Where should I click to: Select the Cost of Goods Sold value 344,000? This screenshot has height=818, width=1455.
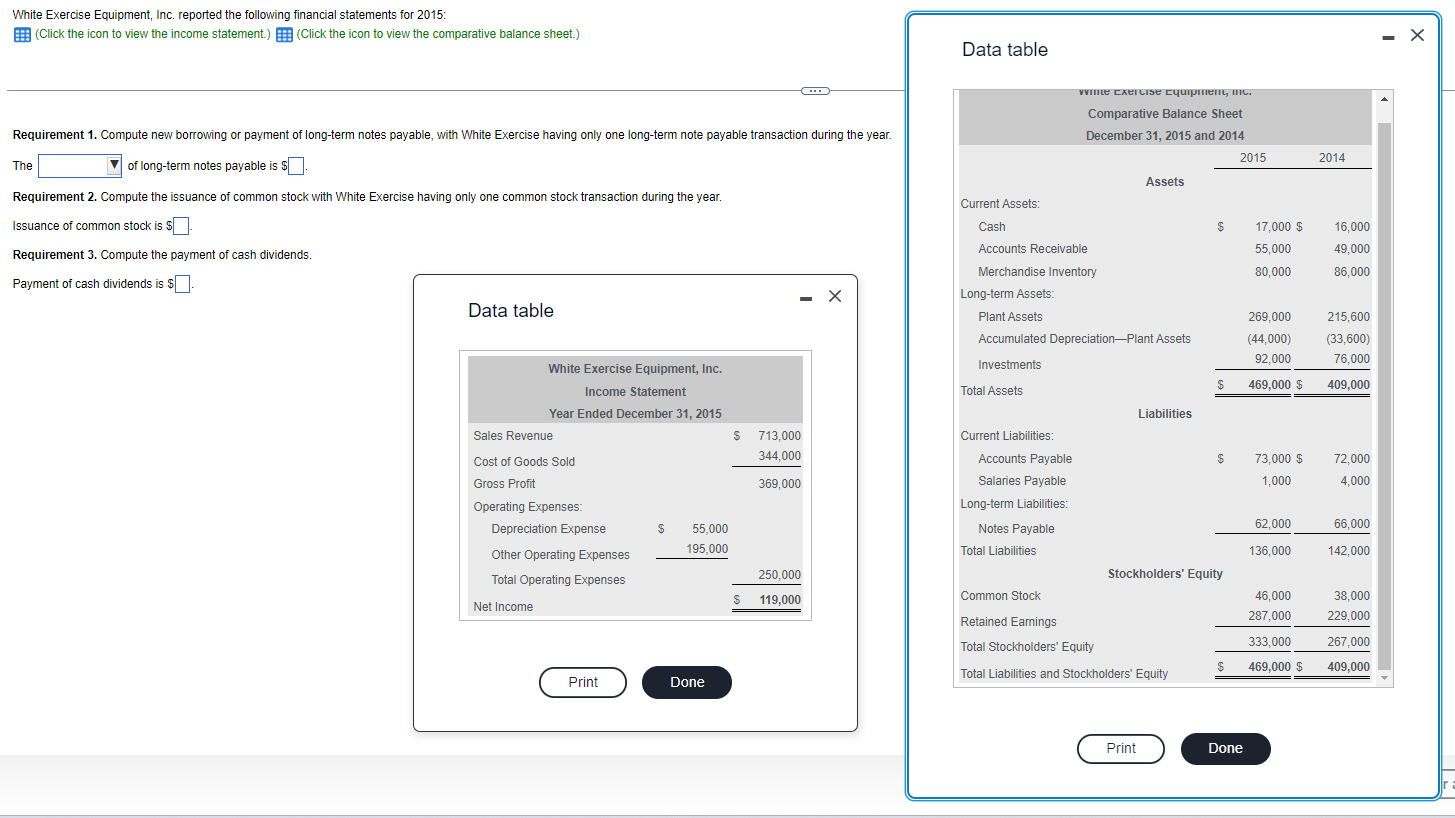779,456
